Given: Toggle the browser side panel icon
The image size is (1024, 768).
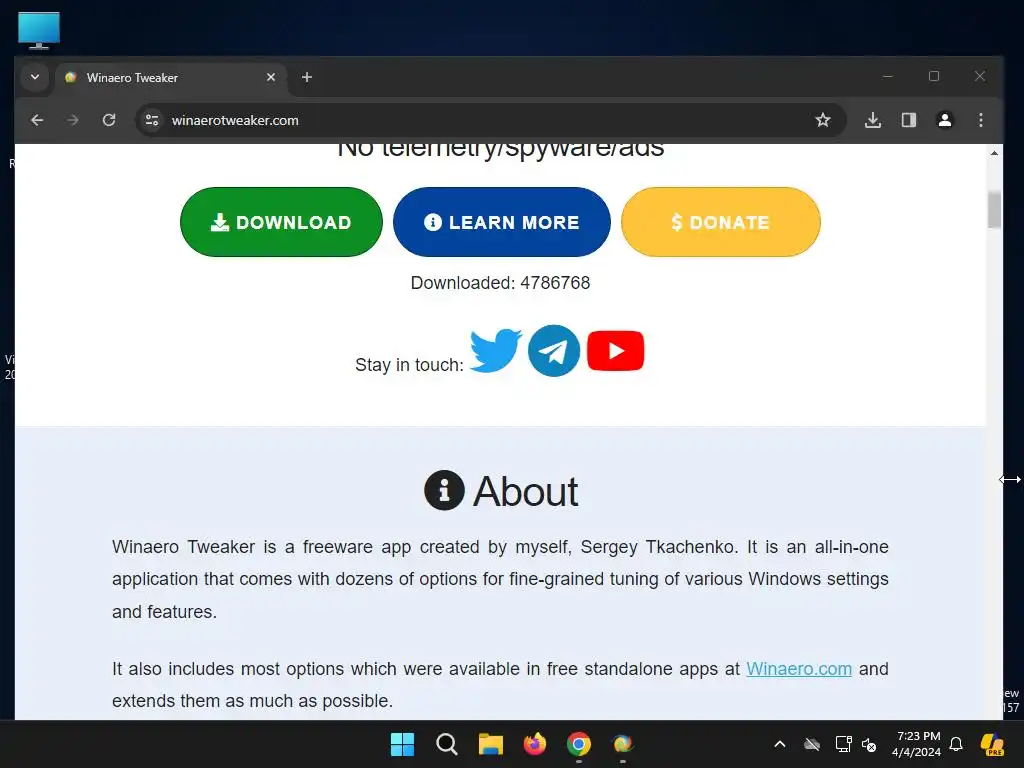Looking at the screenshot, I should tap(908, 120).
